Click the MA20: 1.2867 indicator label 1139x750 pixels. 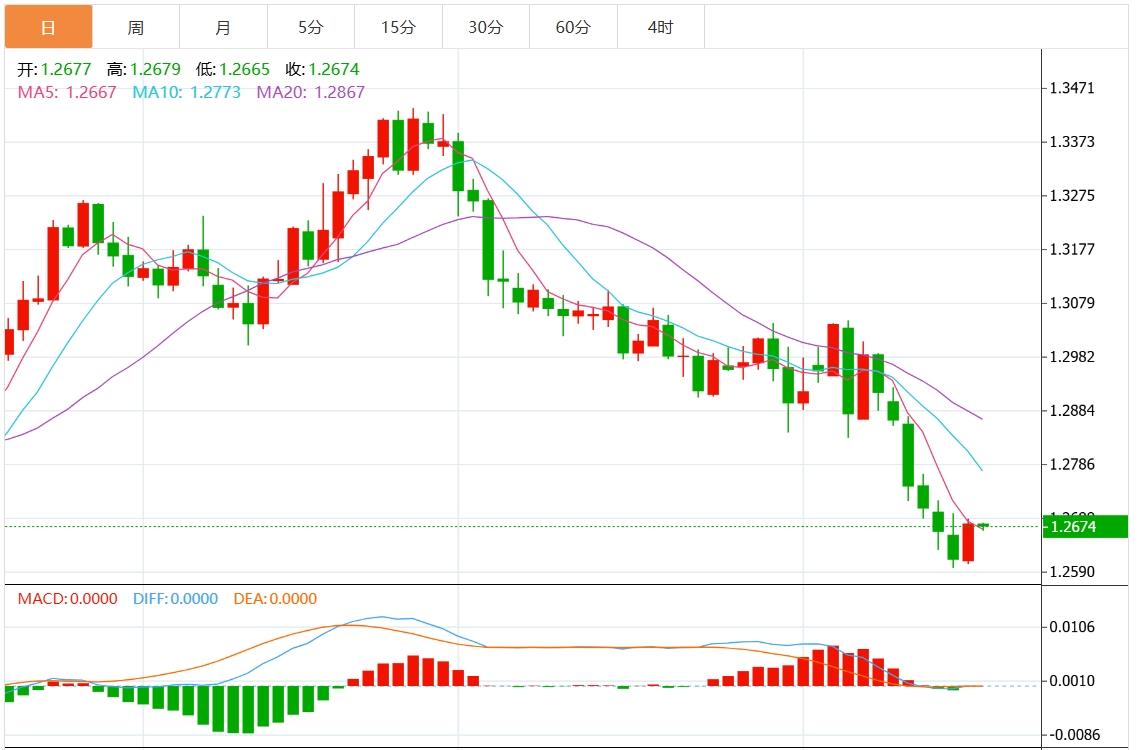[x=311, y=92]
